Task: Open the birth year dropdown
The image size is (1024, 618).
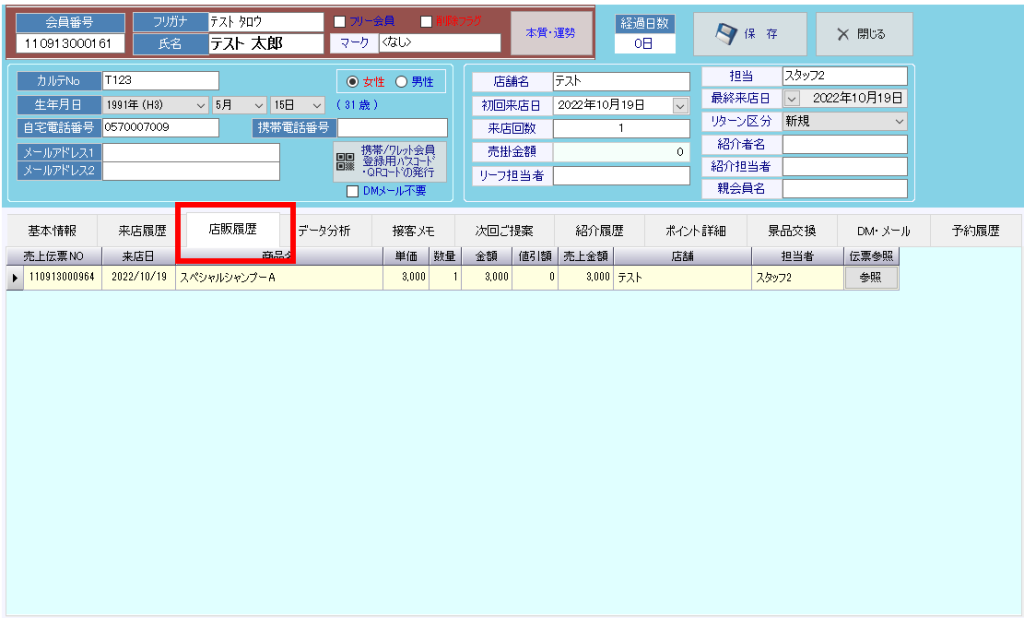Action: (201, 105)
